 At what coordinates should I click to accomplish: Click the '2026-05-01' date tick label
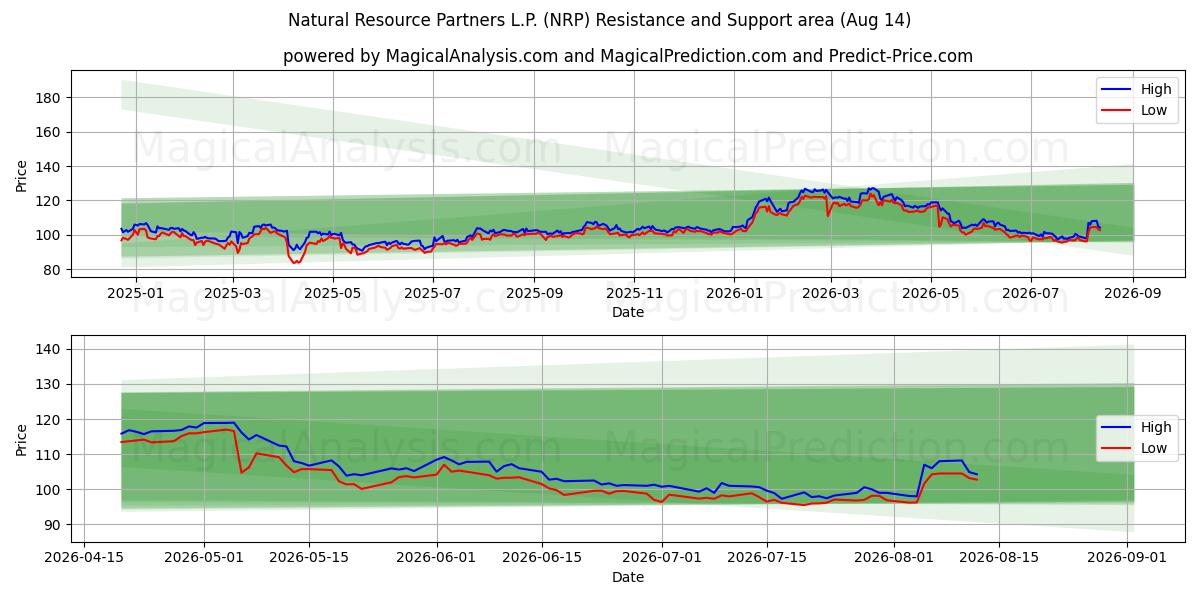pos(204,558)
